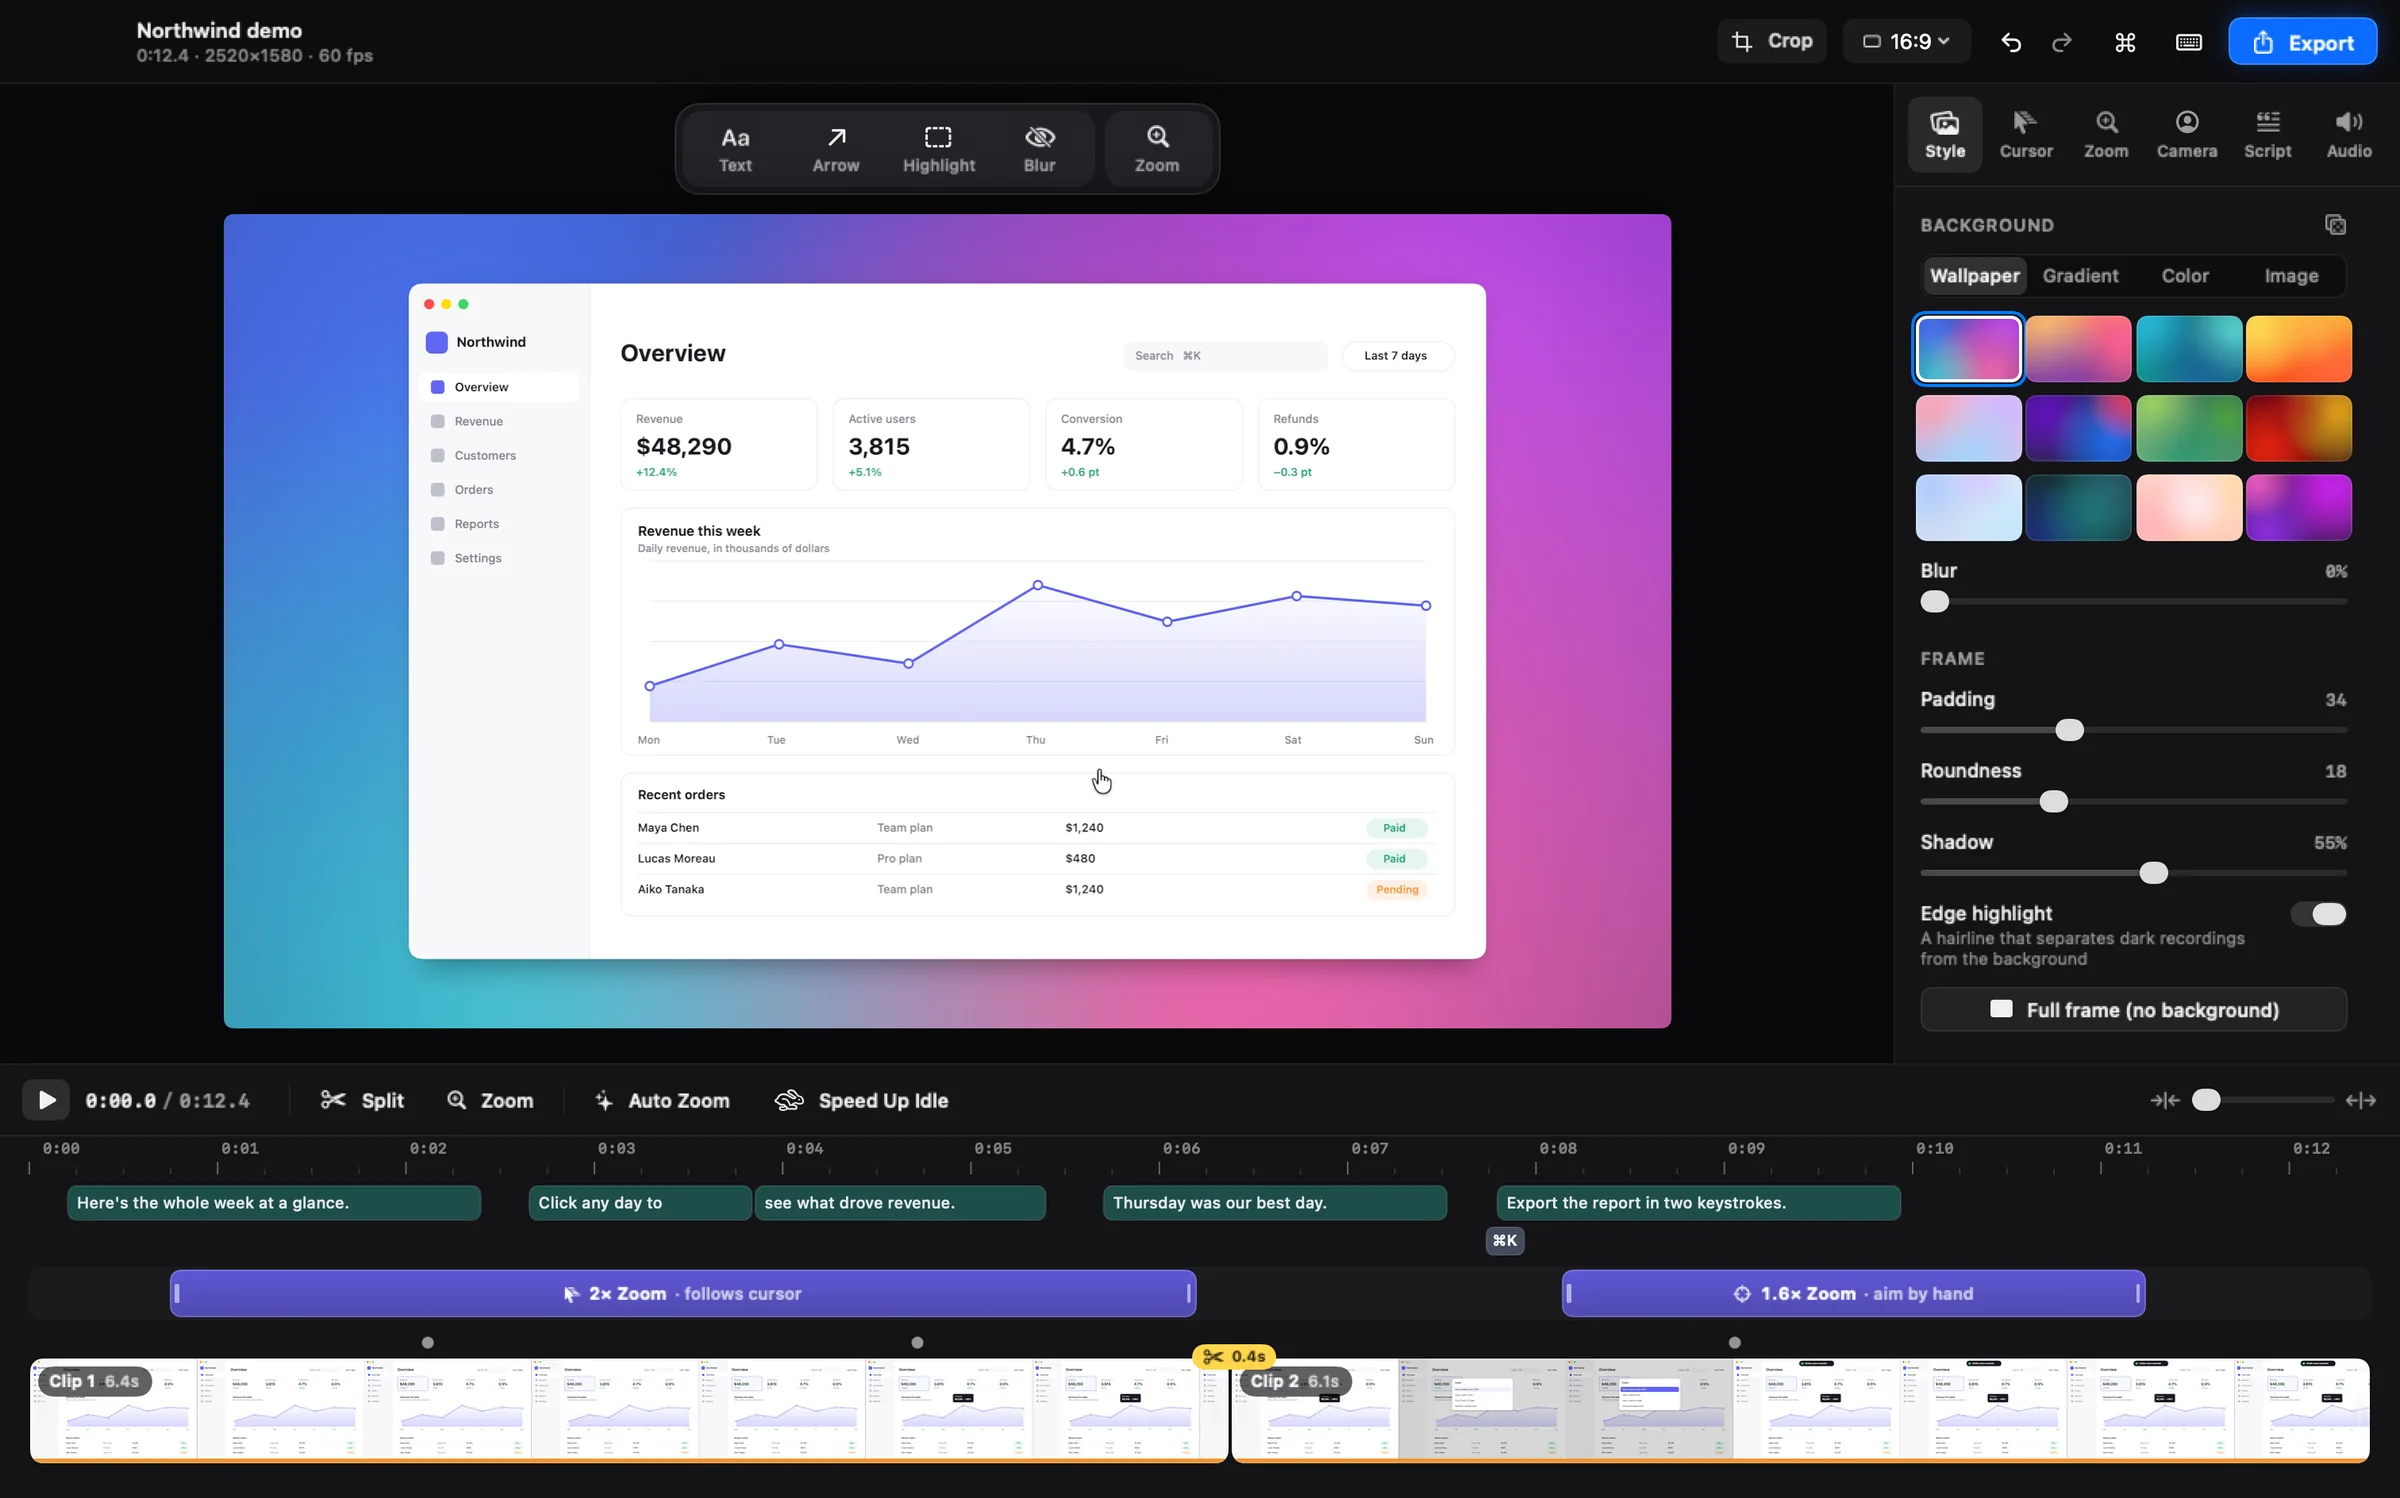Screen dimensions: 2400x1498
Task: Click Auto Zoom in the timeline bar
Action: (662, 1100)
